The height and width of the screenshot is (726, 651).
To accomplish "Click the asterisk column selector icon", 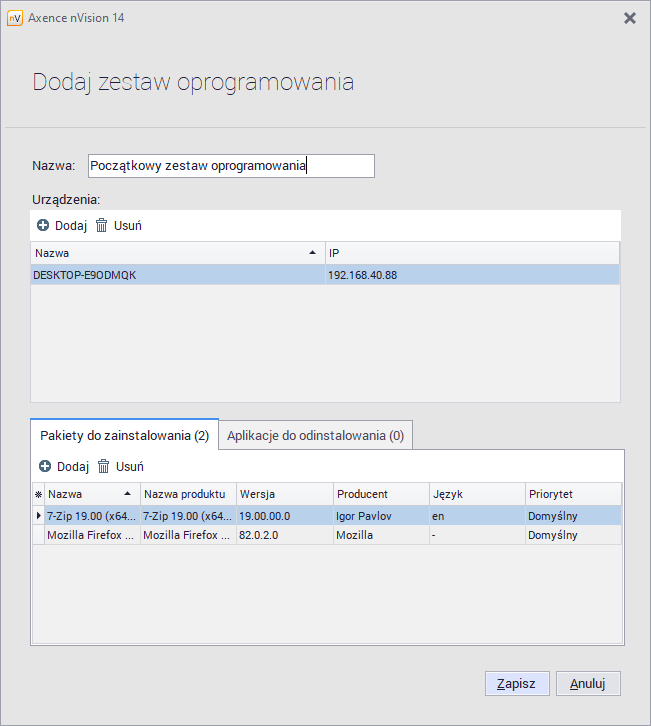I will pyautogui.click(x=39, y=495).
